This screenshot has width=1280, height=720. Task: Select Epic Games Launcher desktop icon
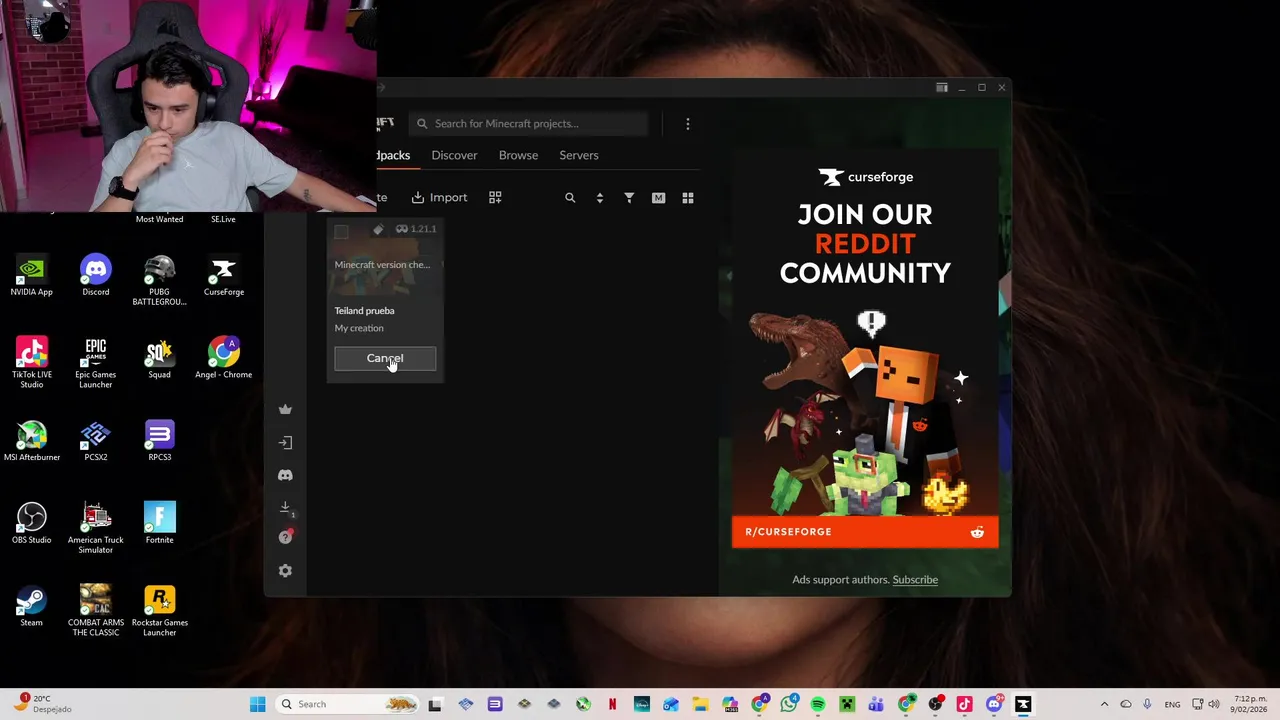point(96,364)
